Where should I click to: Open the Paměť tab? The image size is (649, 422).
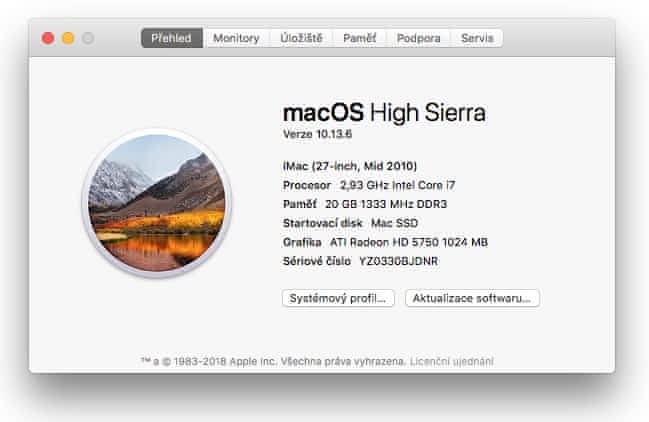(x=360, y=38)
